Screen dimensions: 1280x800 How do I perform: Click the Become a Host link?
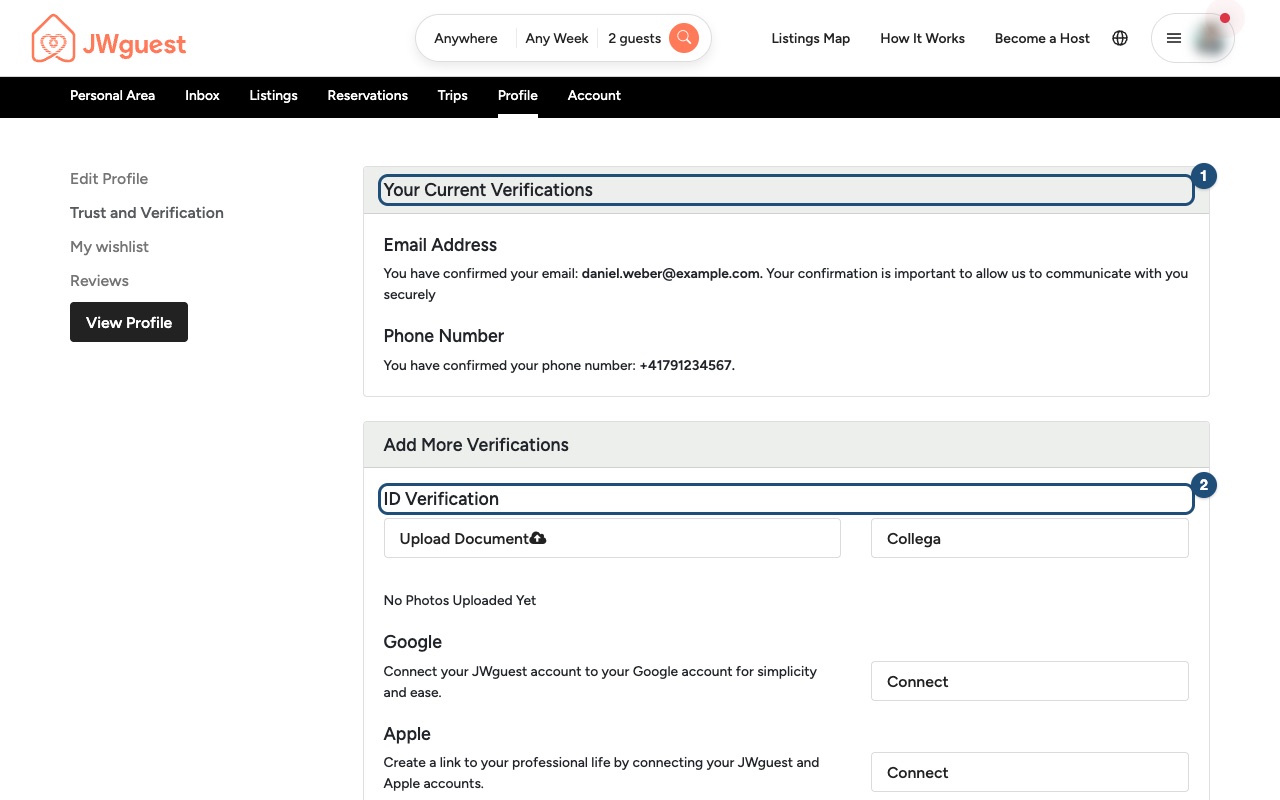tap(1042, 38)
